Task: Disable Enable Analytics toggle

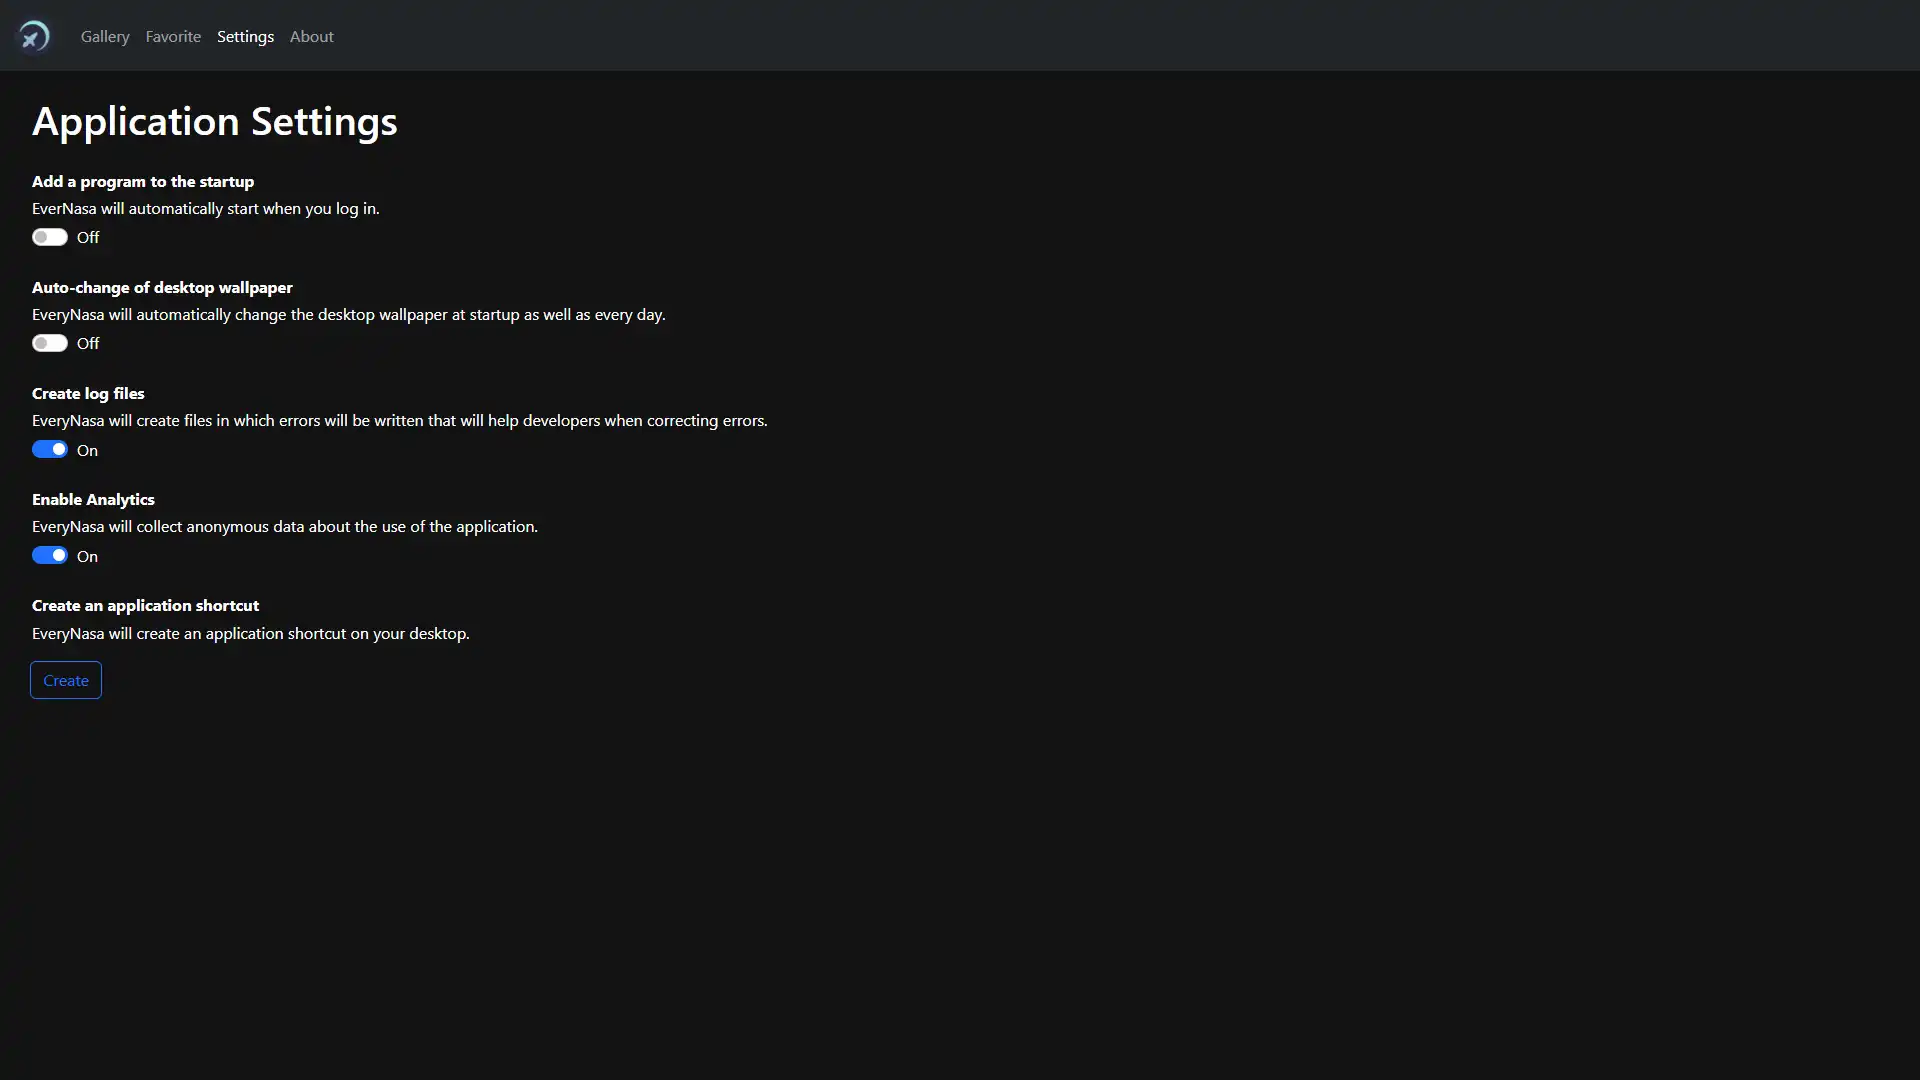Action: point(49,554)
